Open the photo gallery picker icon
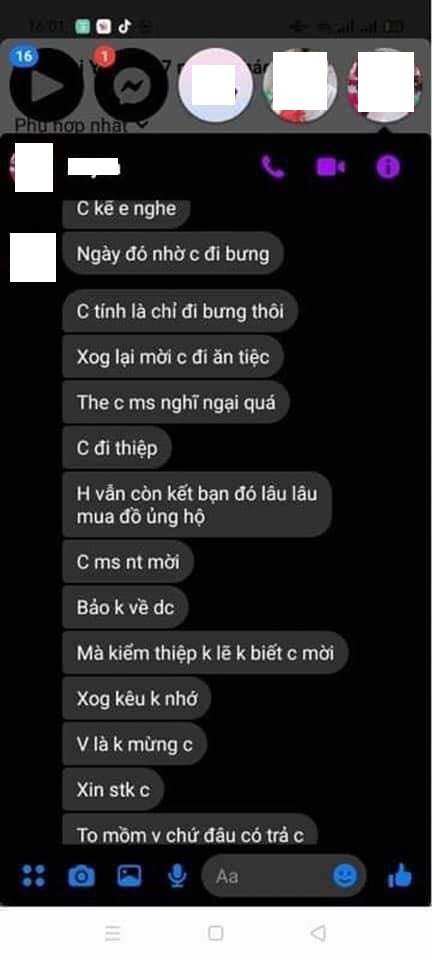 pyautogui.click(x=130, y=876)
